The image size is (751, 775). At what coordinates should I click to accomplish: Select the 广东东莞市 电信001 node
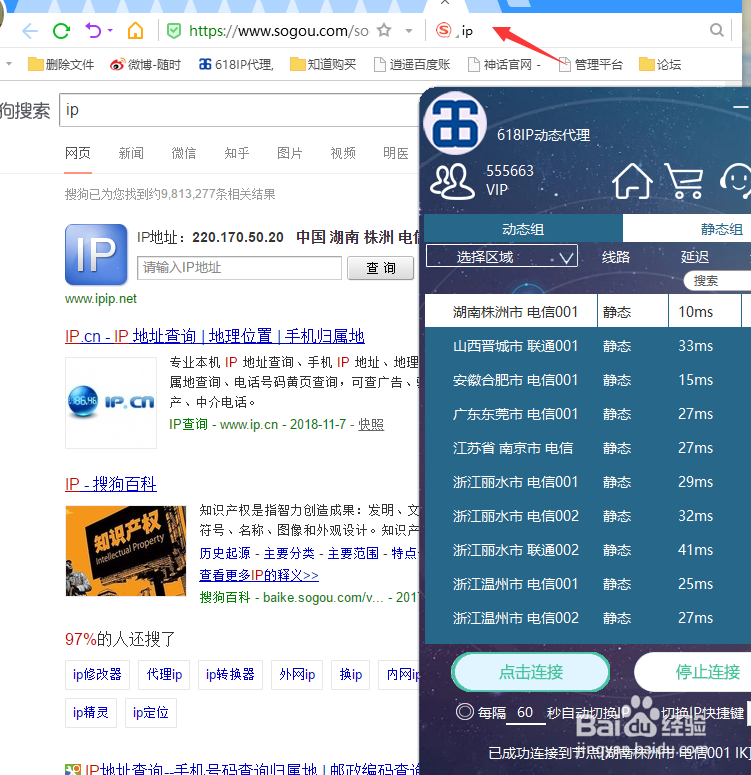coord(588,414)
